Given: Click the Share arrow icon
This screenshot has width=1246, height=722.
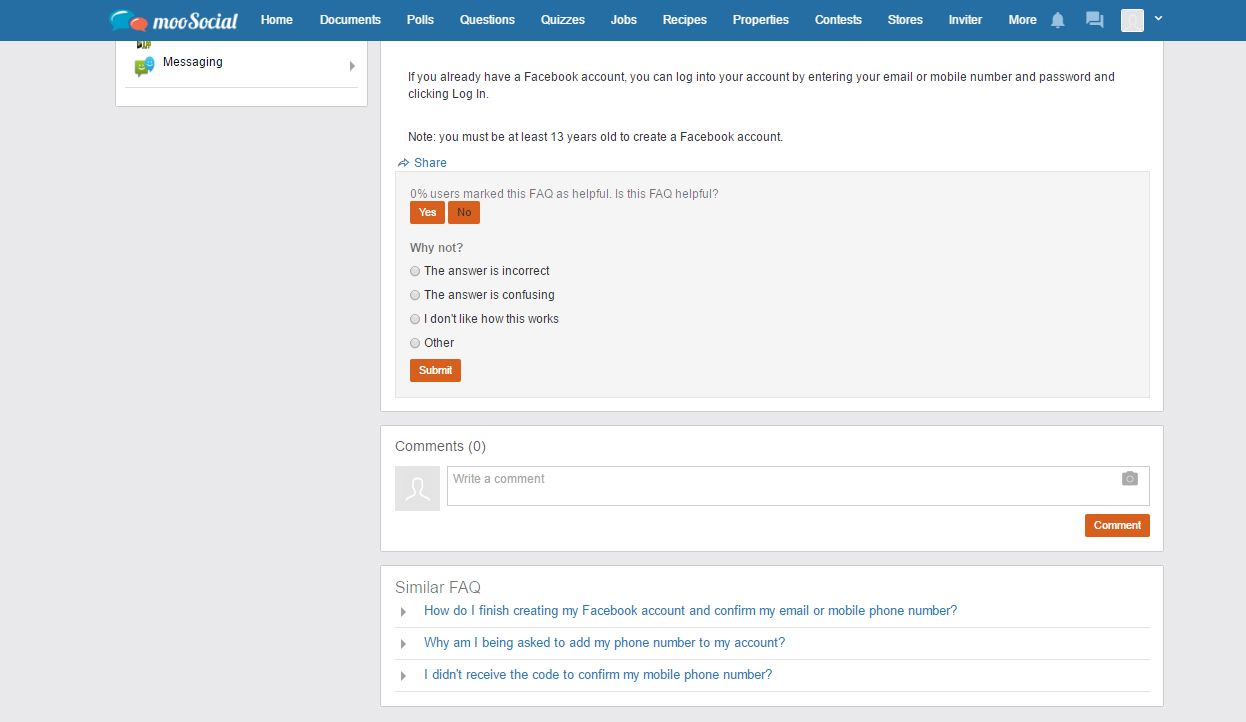Looking at the screenshot, I should [403, 163].
